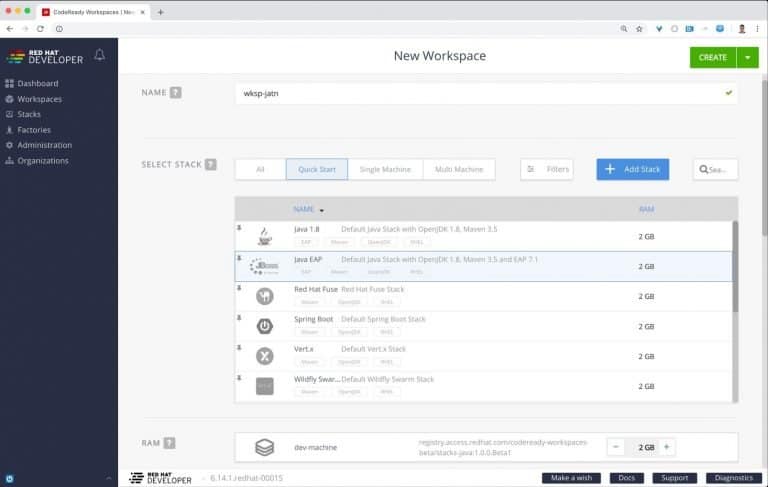Click the Spring Boot stack name

313,319
